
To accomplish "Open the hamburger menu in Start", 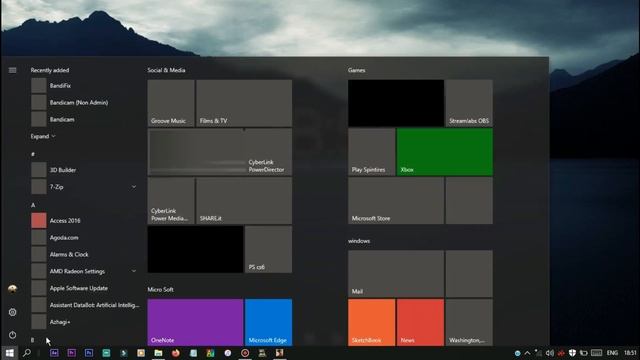I will click(13, 70).
